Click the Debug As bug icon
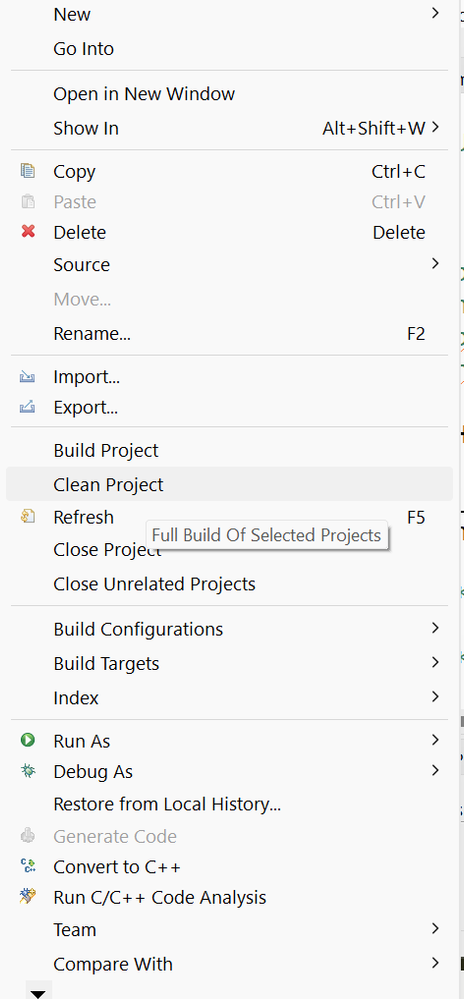The image size is (464, 999). [x=28, y=771]
